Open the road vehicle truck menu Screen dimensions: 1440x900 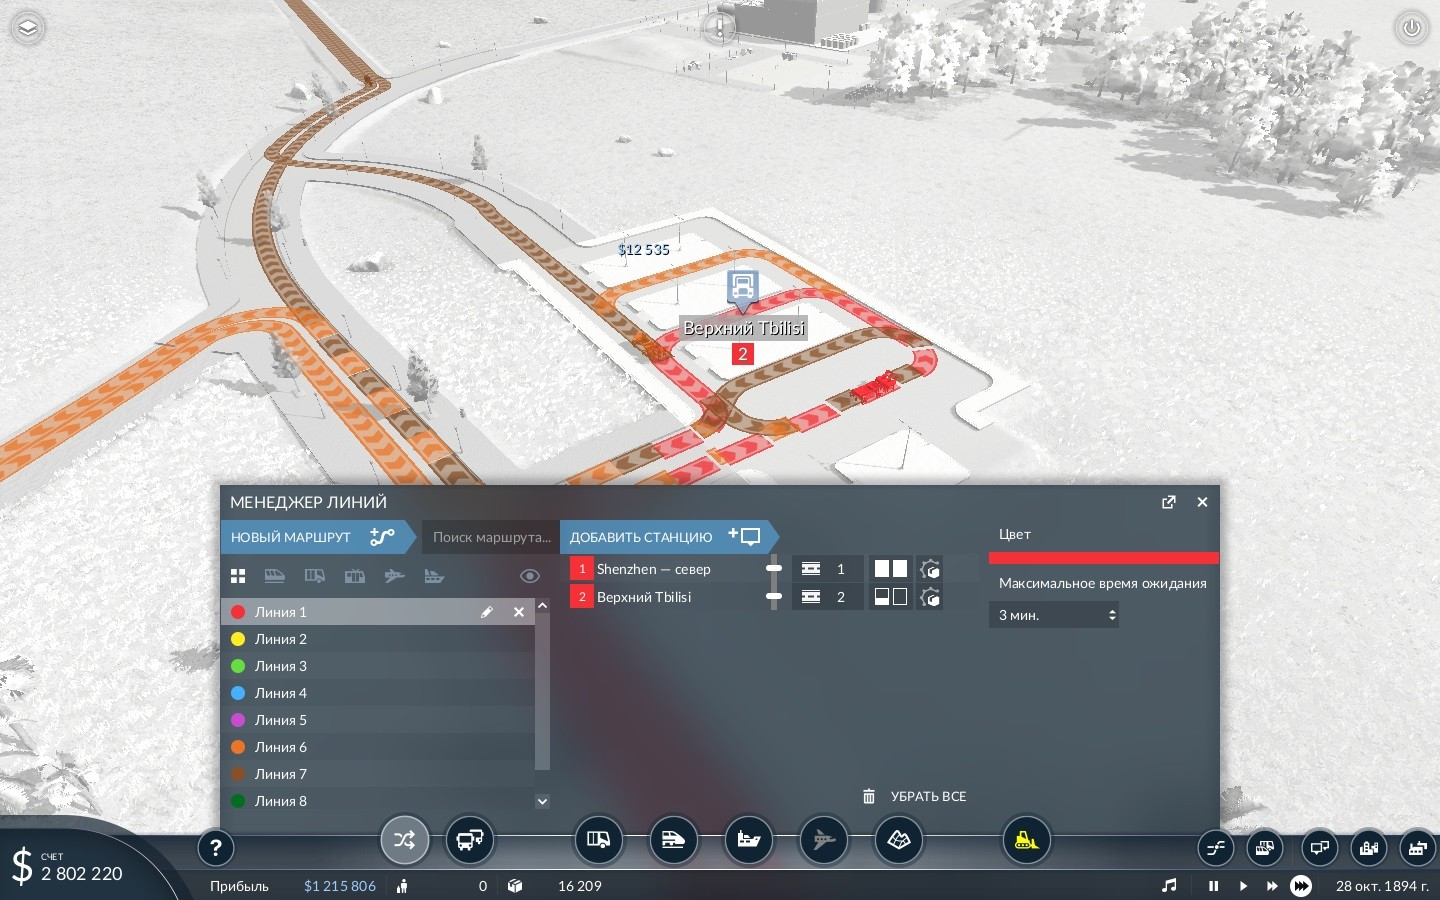point(598,841)
